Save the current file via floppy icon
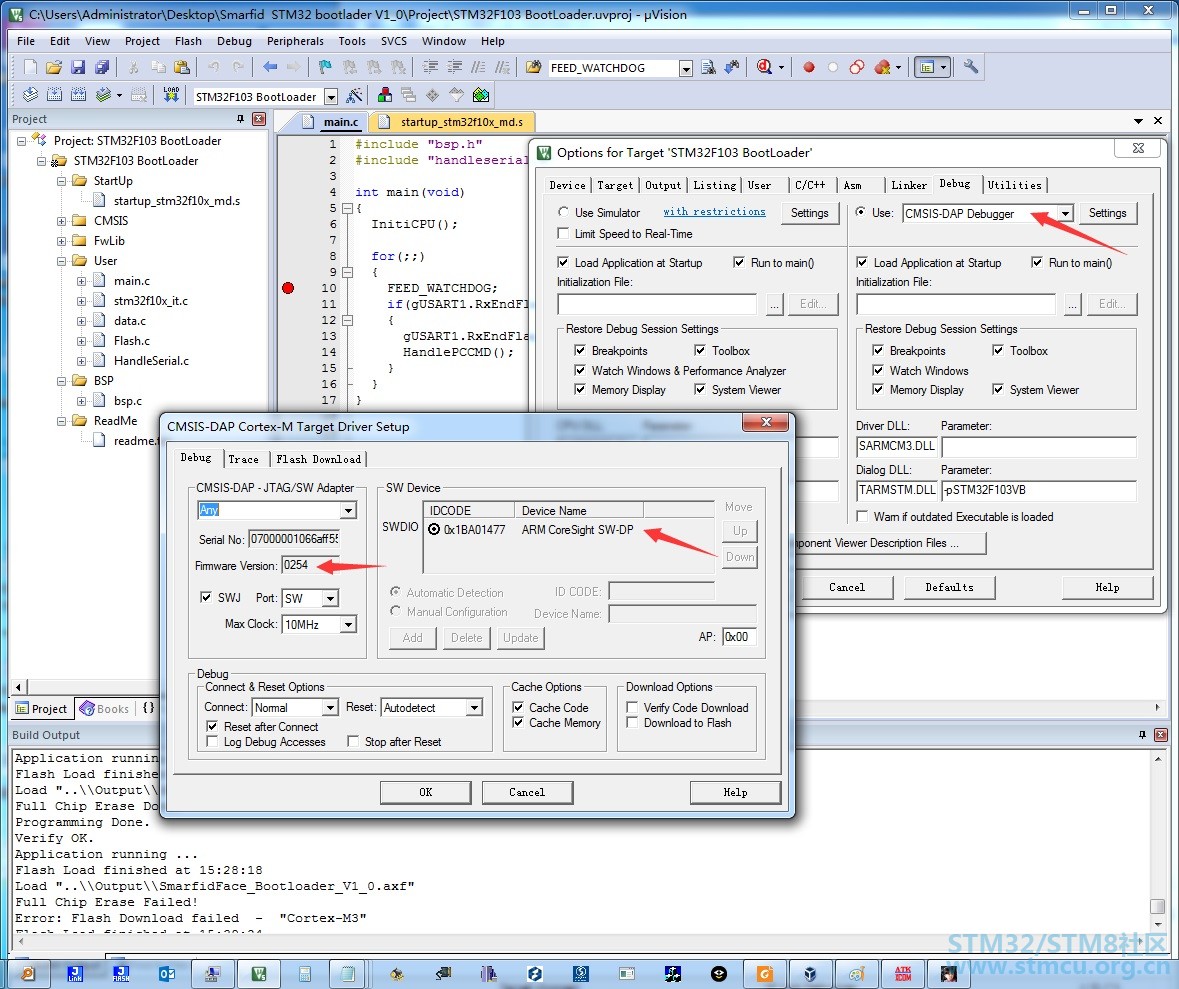Image resolution: width=1179 pixels, height=989 pixels. tap(77, 68)
